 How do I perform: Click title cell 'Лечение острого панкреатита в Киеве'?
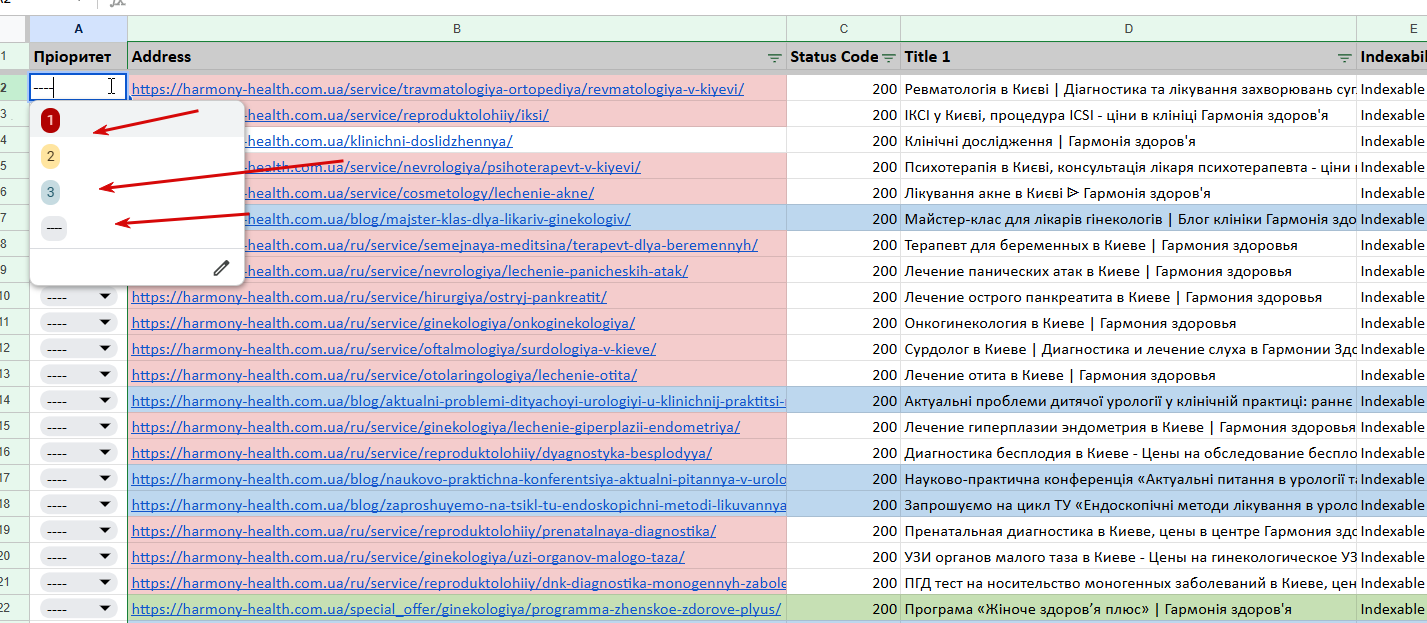(1128, 297)
